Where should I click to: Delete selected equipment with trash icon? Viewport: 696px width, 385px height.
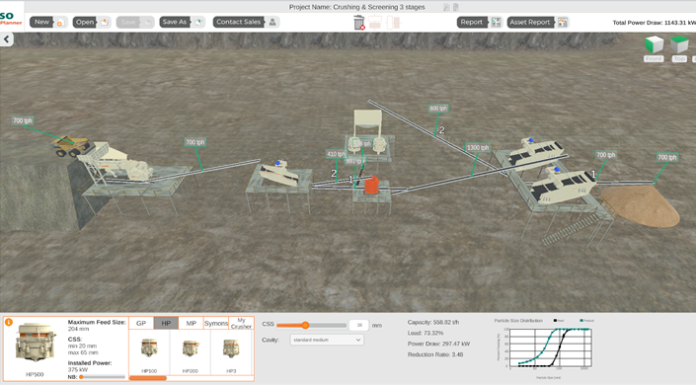pyautogui.click(x=359, y=22)
